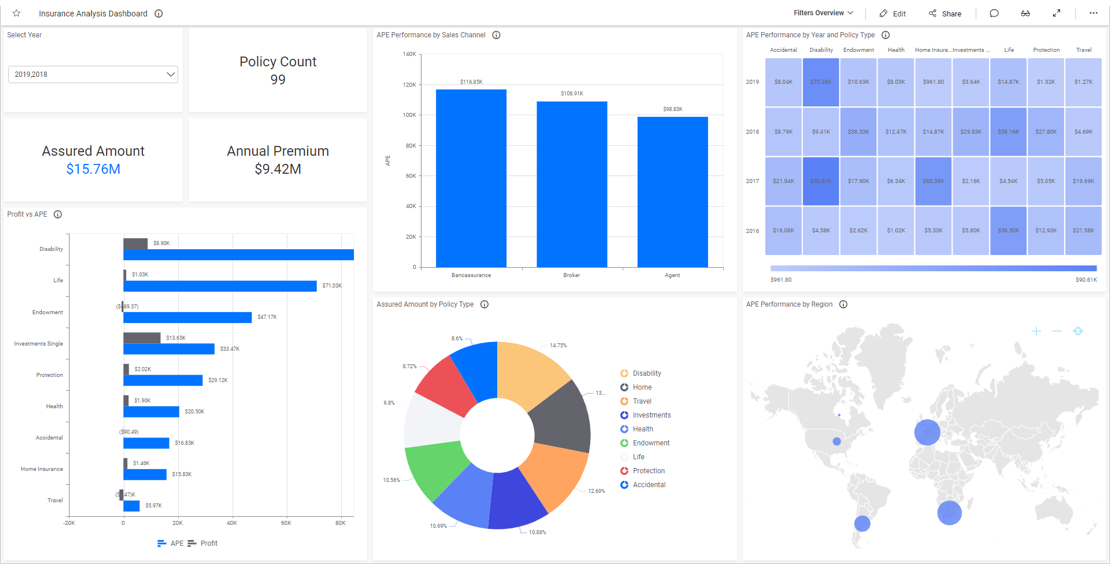This screenshot has height=564, width=1110.
Task: Click the glasses view-mode icon
Action: (1025, 14)
